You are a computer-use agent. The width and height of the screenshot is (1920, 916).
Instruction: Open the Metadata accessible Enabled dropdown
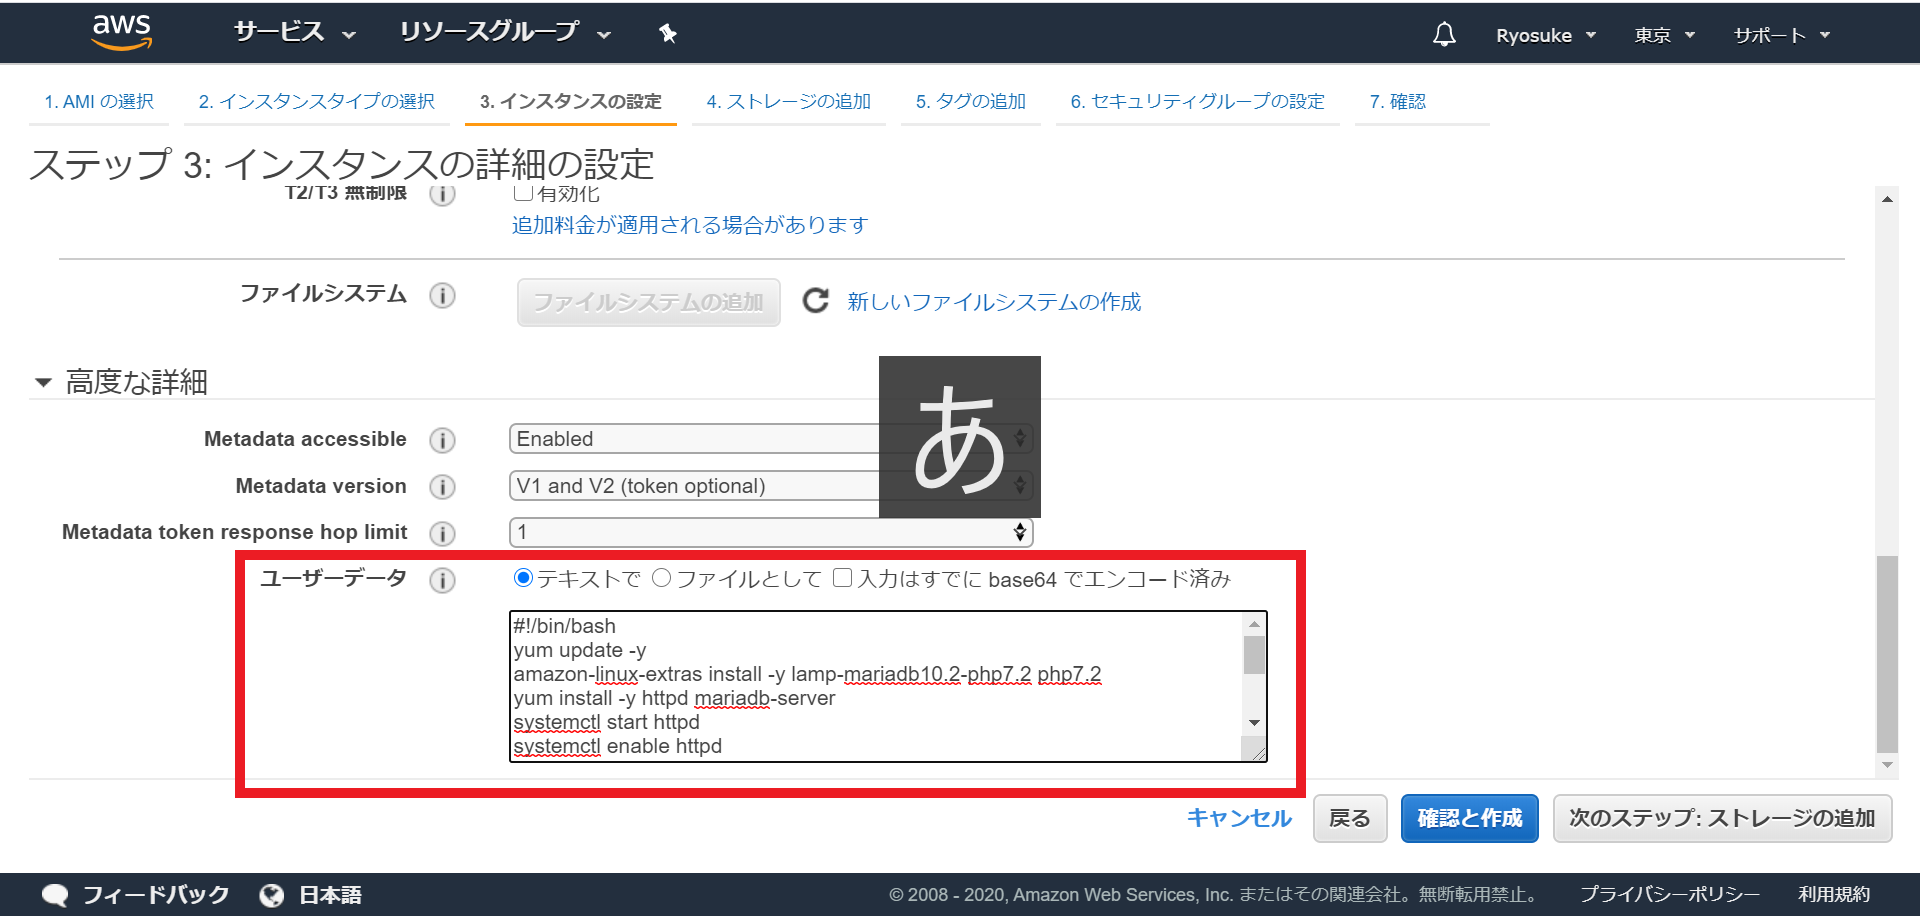770,439
